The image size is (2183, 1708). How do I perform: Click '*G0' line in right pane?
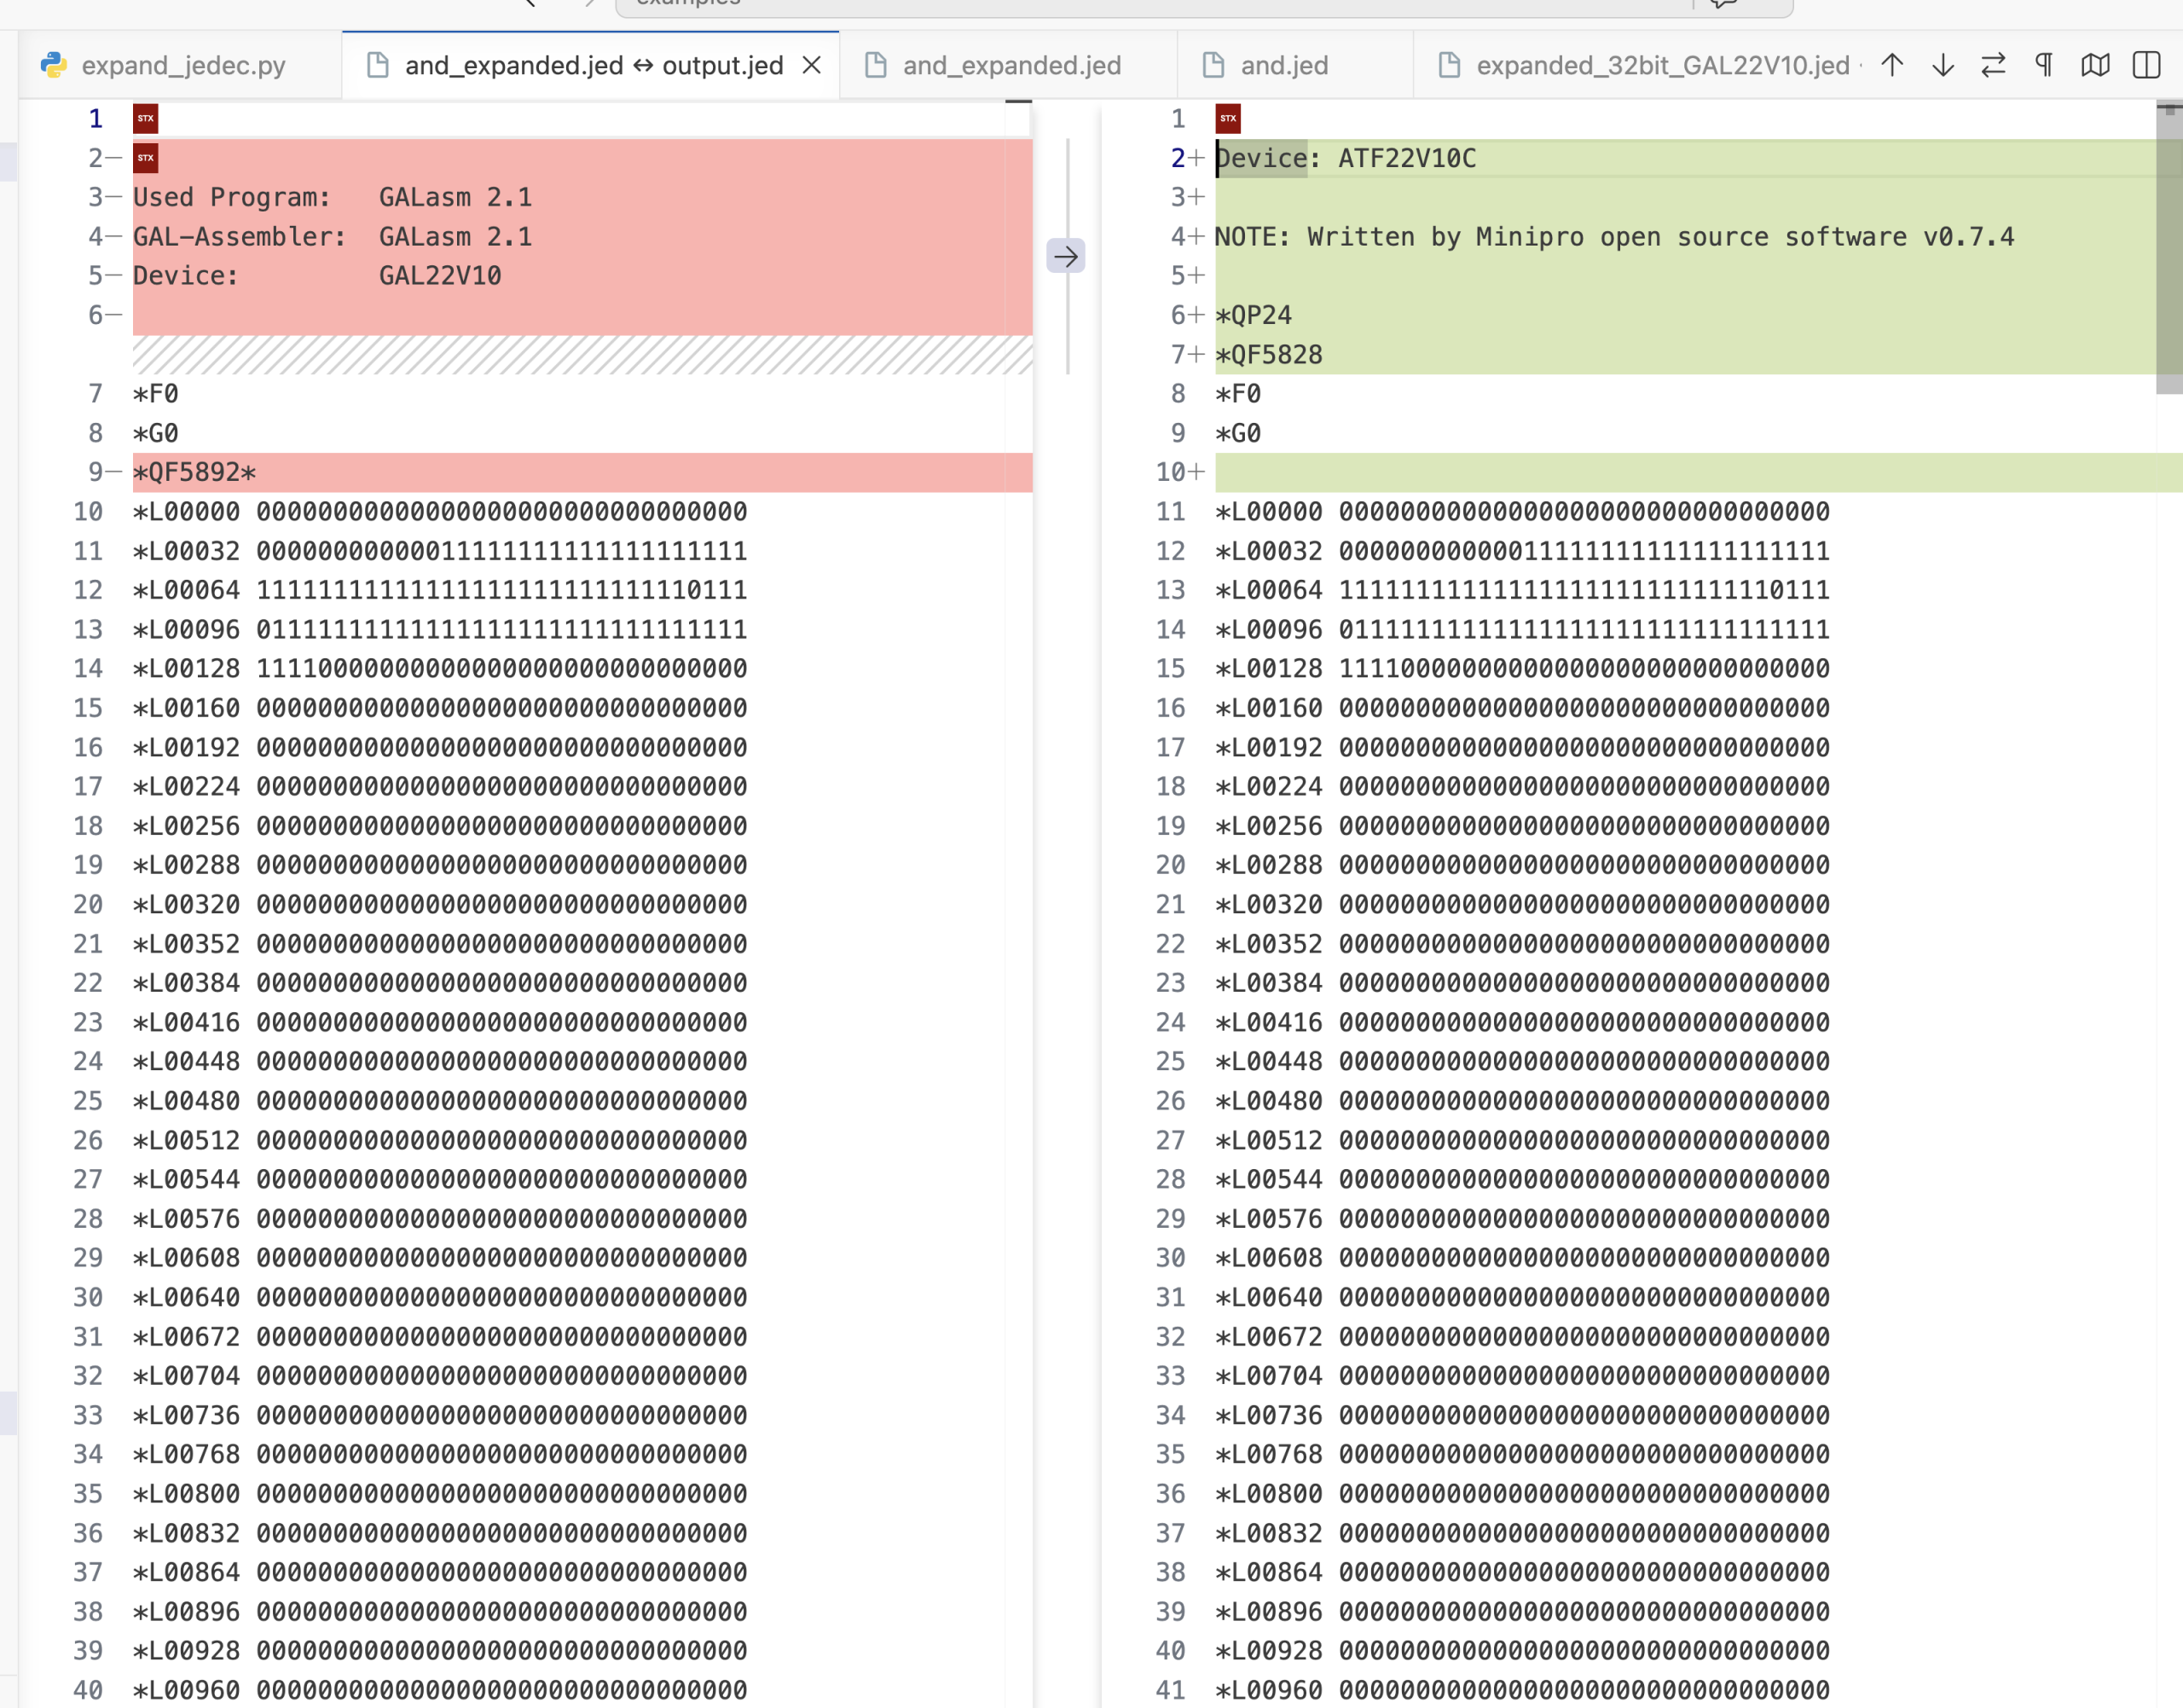pyautogui.click(x=1238, y=434)
